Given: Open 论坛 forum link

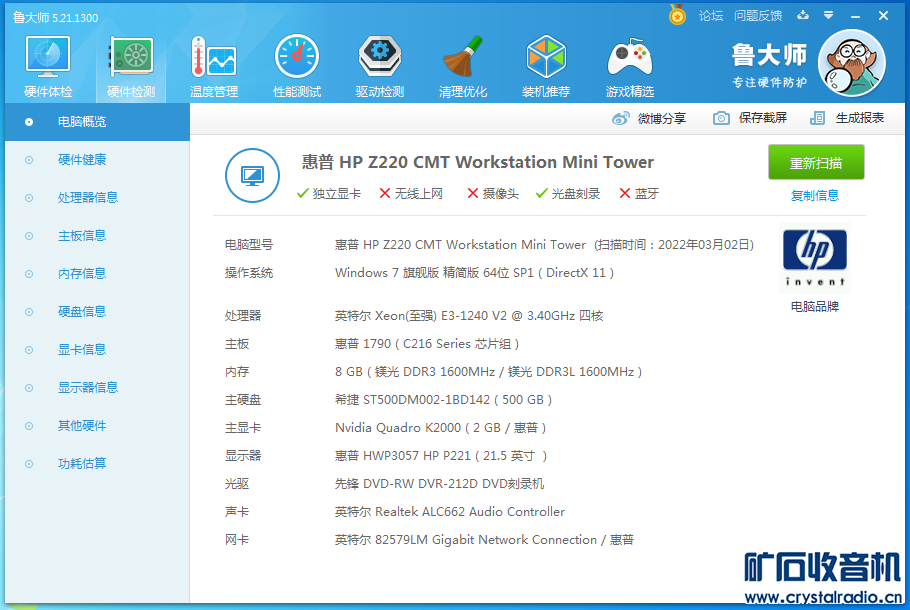Looking at the screenshot, I should point(711,16).
